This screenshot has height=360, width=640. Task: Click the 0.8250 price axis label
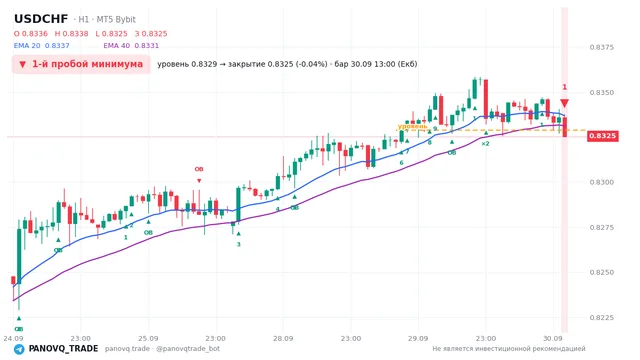coord(602,272)
